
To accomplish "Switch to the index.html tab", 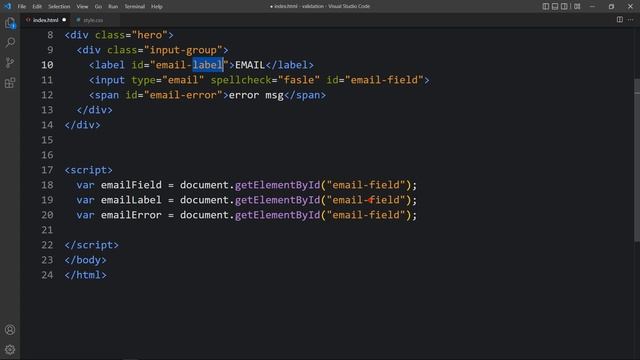I will 45,20.
